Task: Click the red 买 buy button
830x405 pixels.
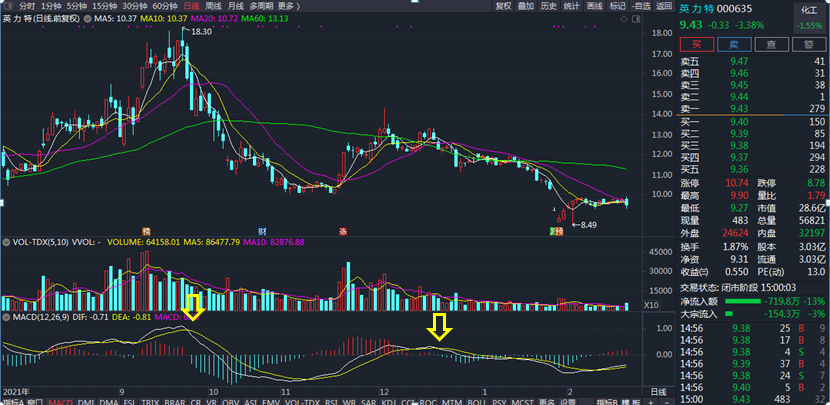Action: [697, 44]
